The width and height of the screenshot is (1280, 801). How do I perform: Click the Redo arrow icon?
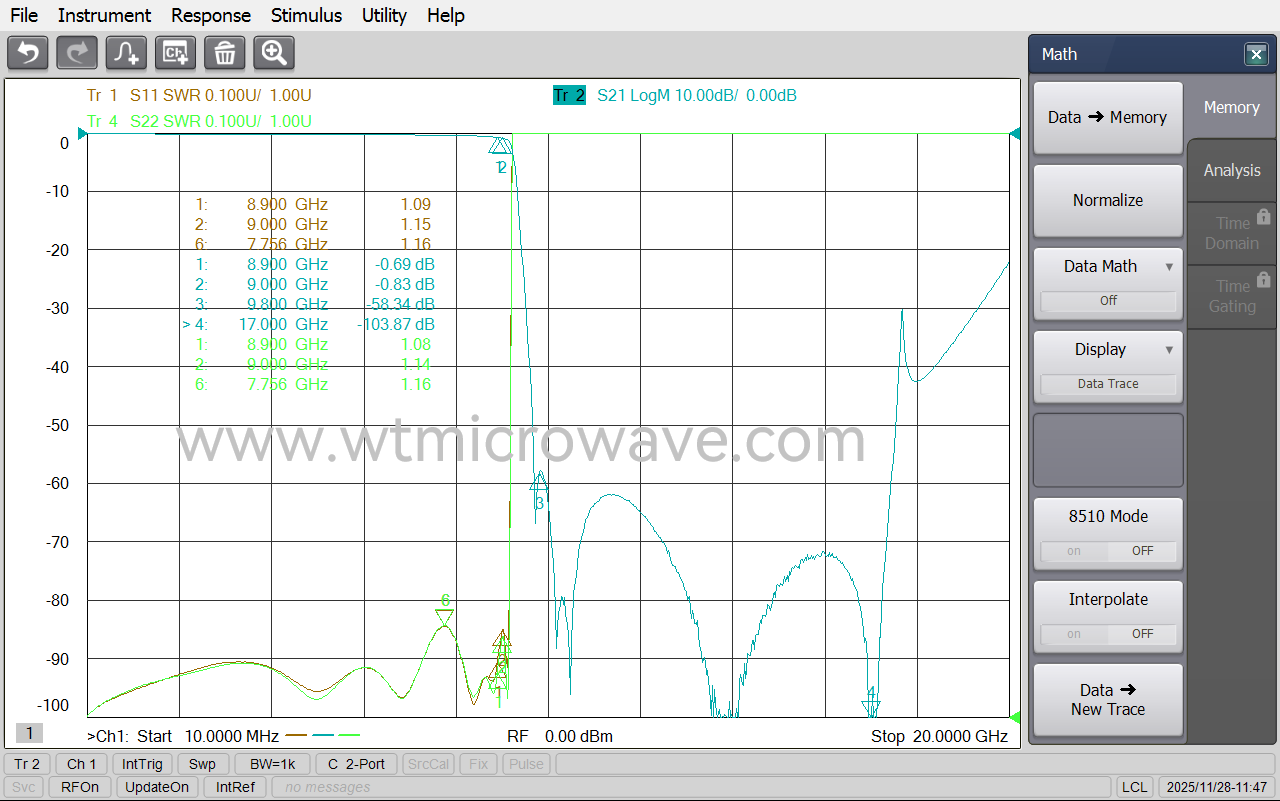click(x=77, y=53)
